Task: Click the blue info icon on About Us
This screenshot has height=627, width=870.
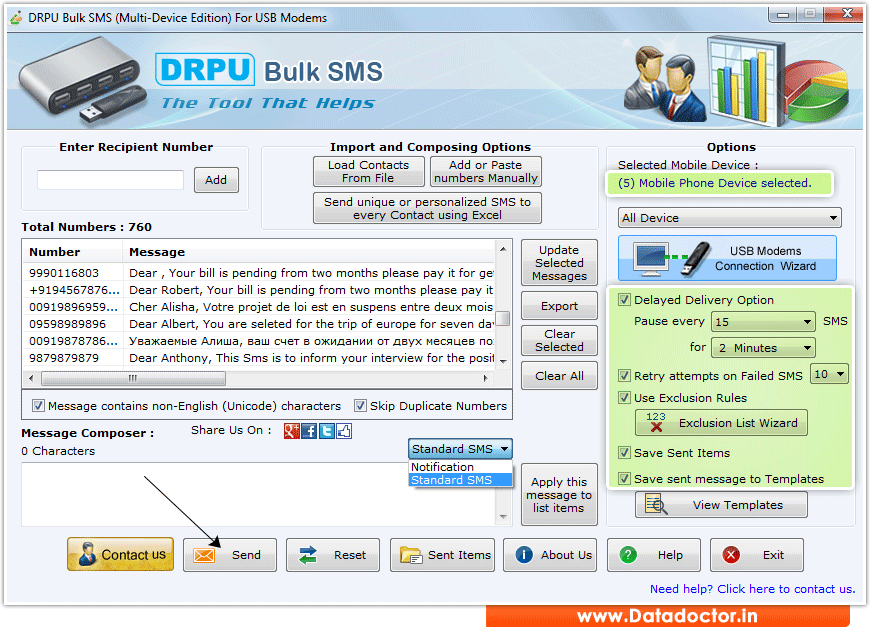Action: pos(524,555)
